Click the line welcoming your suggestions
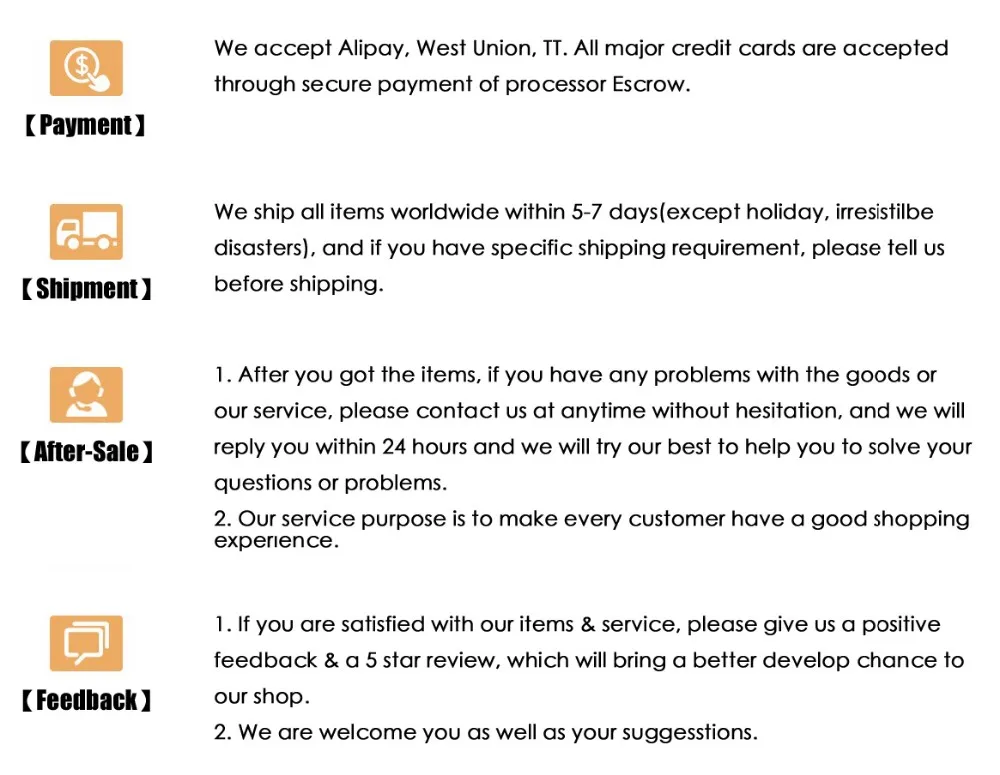 [485, 733]
